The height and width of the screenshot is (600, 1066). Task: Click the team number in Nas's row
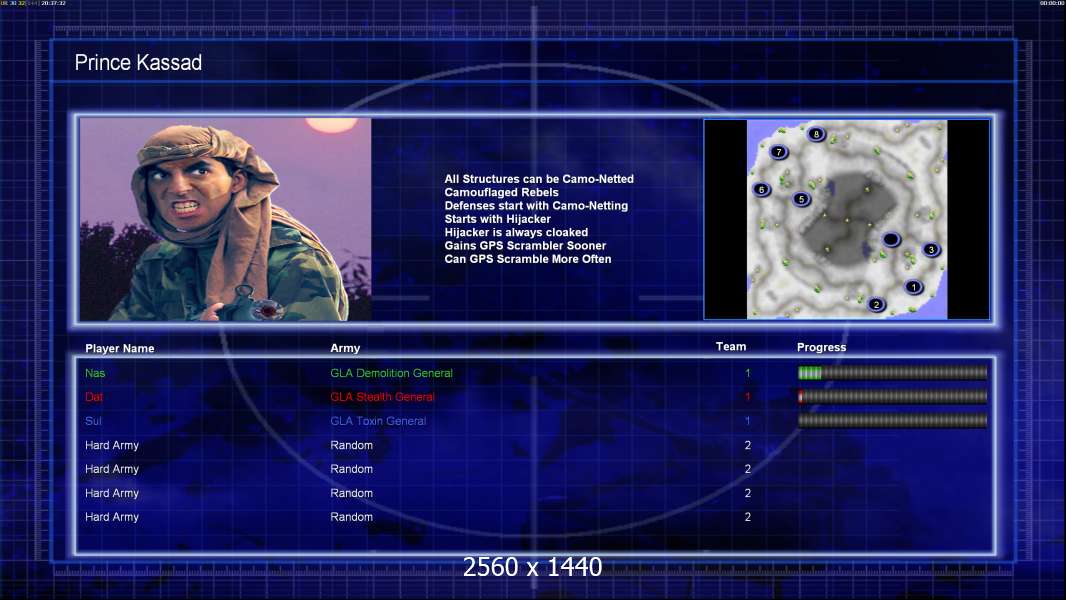click(748, 373)
